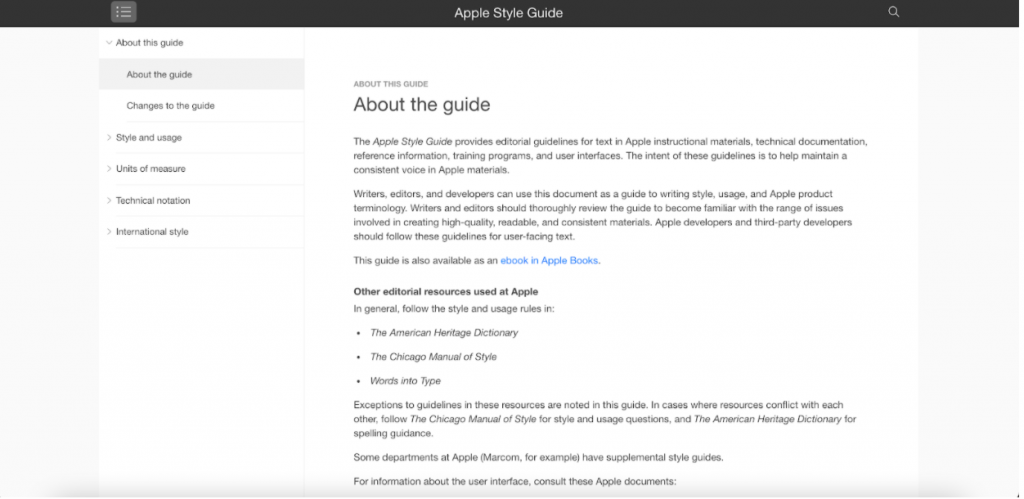Open search with the magnifier icon
Image resolution: width=1024 pixels, height=499 pixels.
point(893,12)
